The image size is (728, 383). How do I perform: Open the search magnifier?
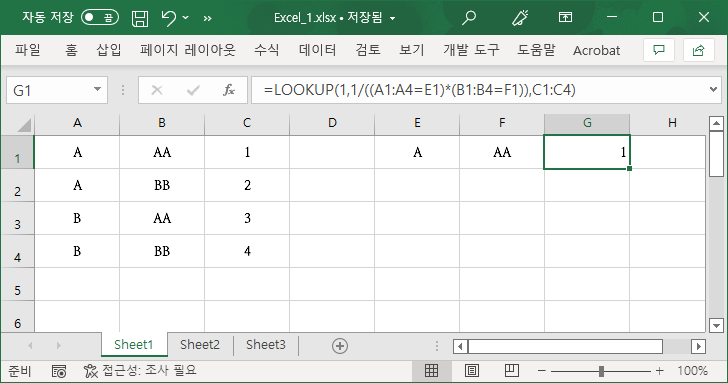point(469,18)
